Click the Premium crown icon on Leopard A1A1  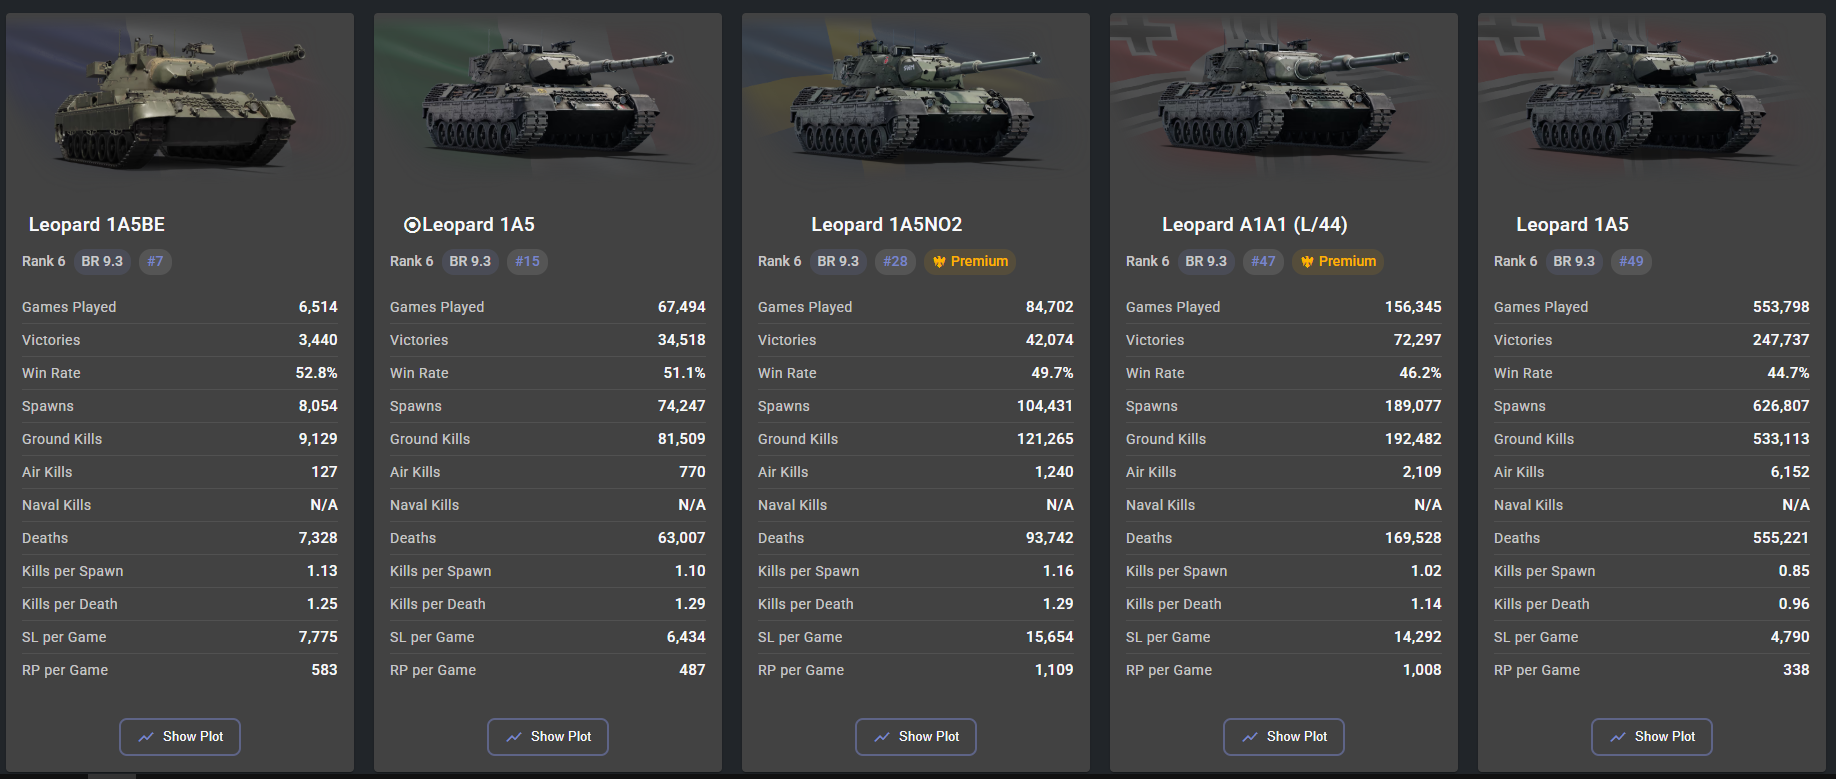coord(1307,262)
